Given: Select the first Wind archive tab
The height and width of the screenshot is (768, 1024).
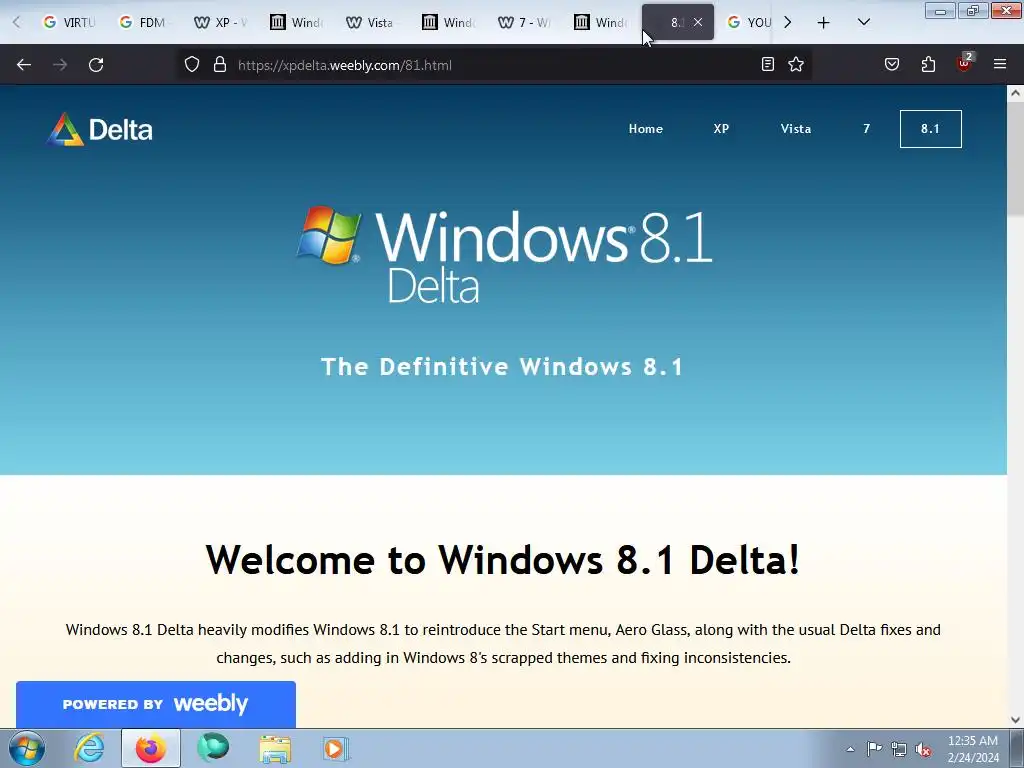Looking at the screenshot, I should click(296, 22).
